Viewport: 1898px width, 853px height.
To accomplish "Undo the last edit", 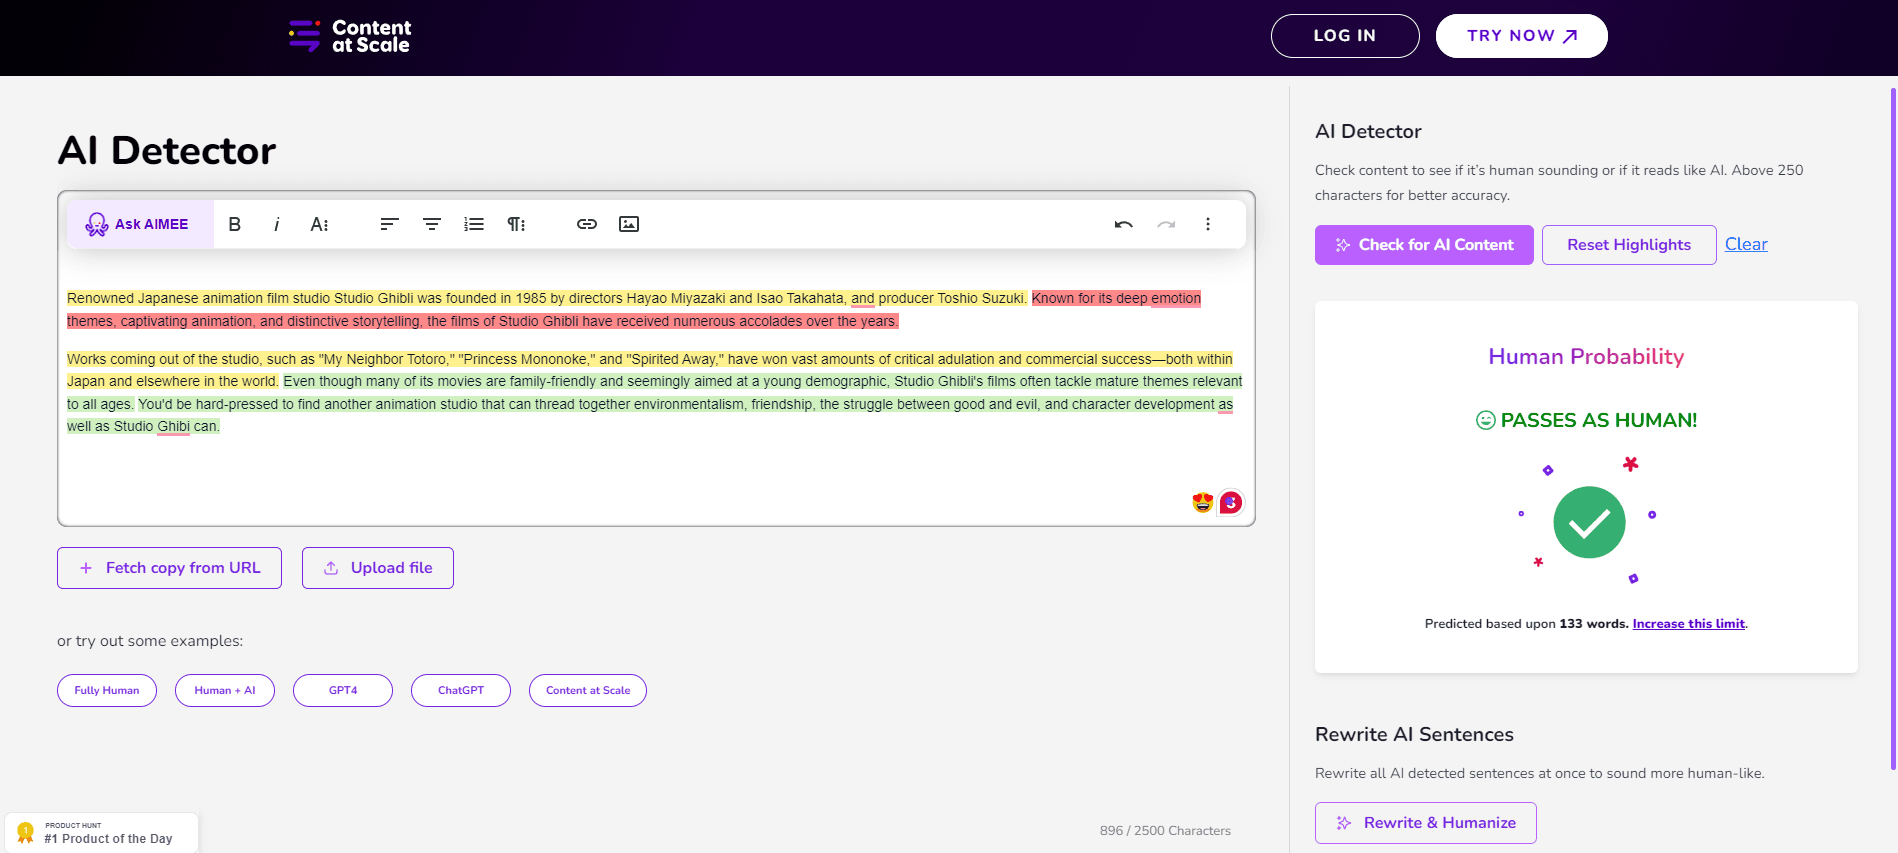I will [1123, 224].
